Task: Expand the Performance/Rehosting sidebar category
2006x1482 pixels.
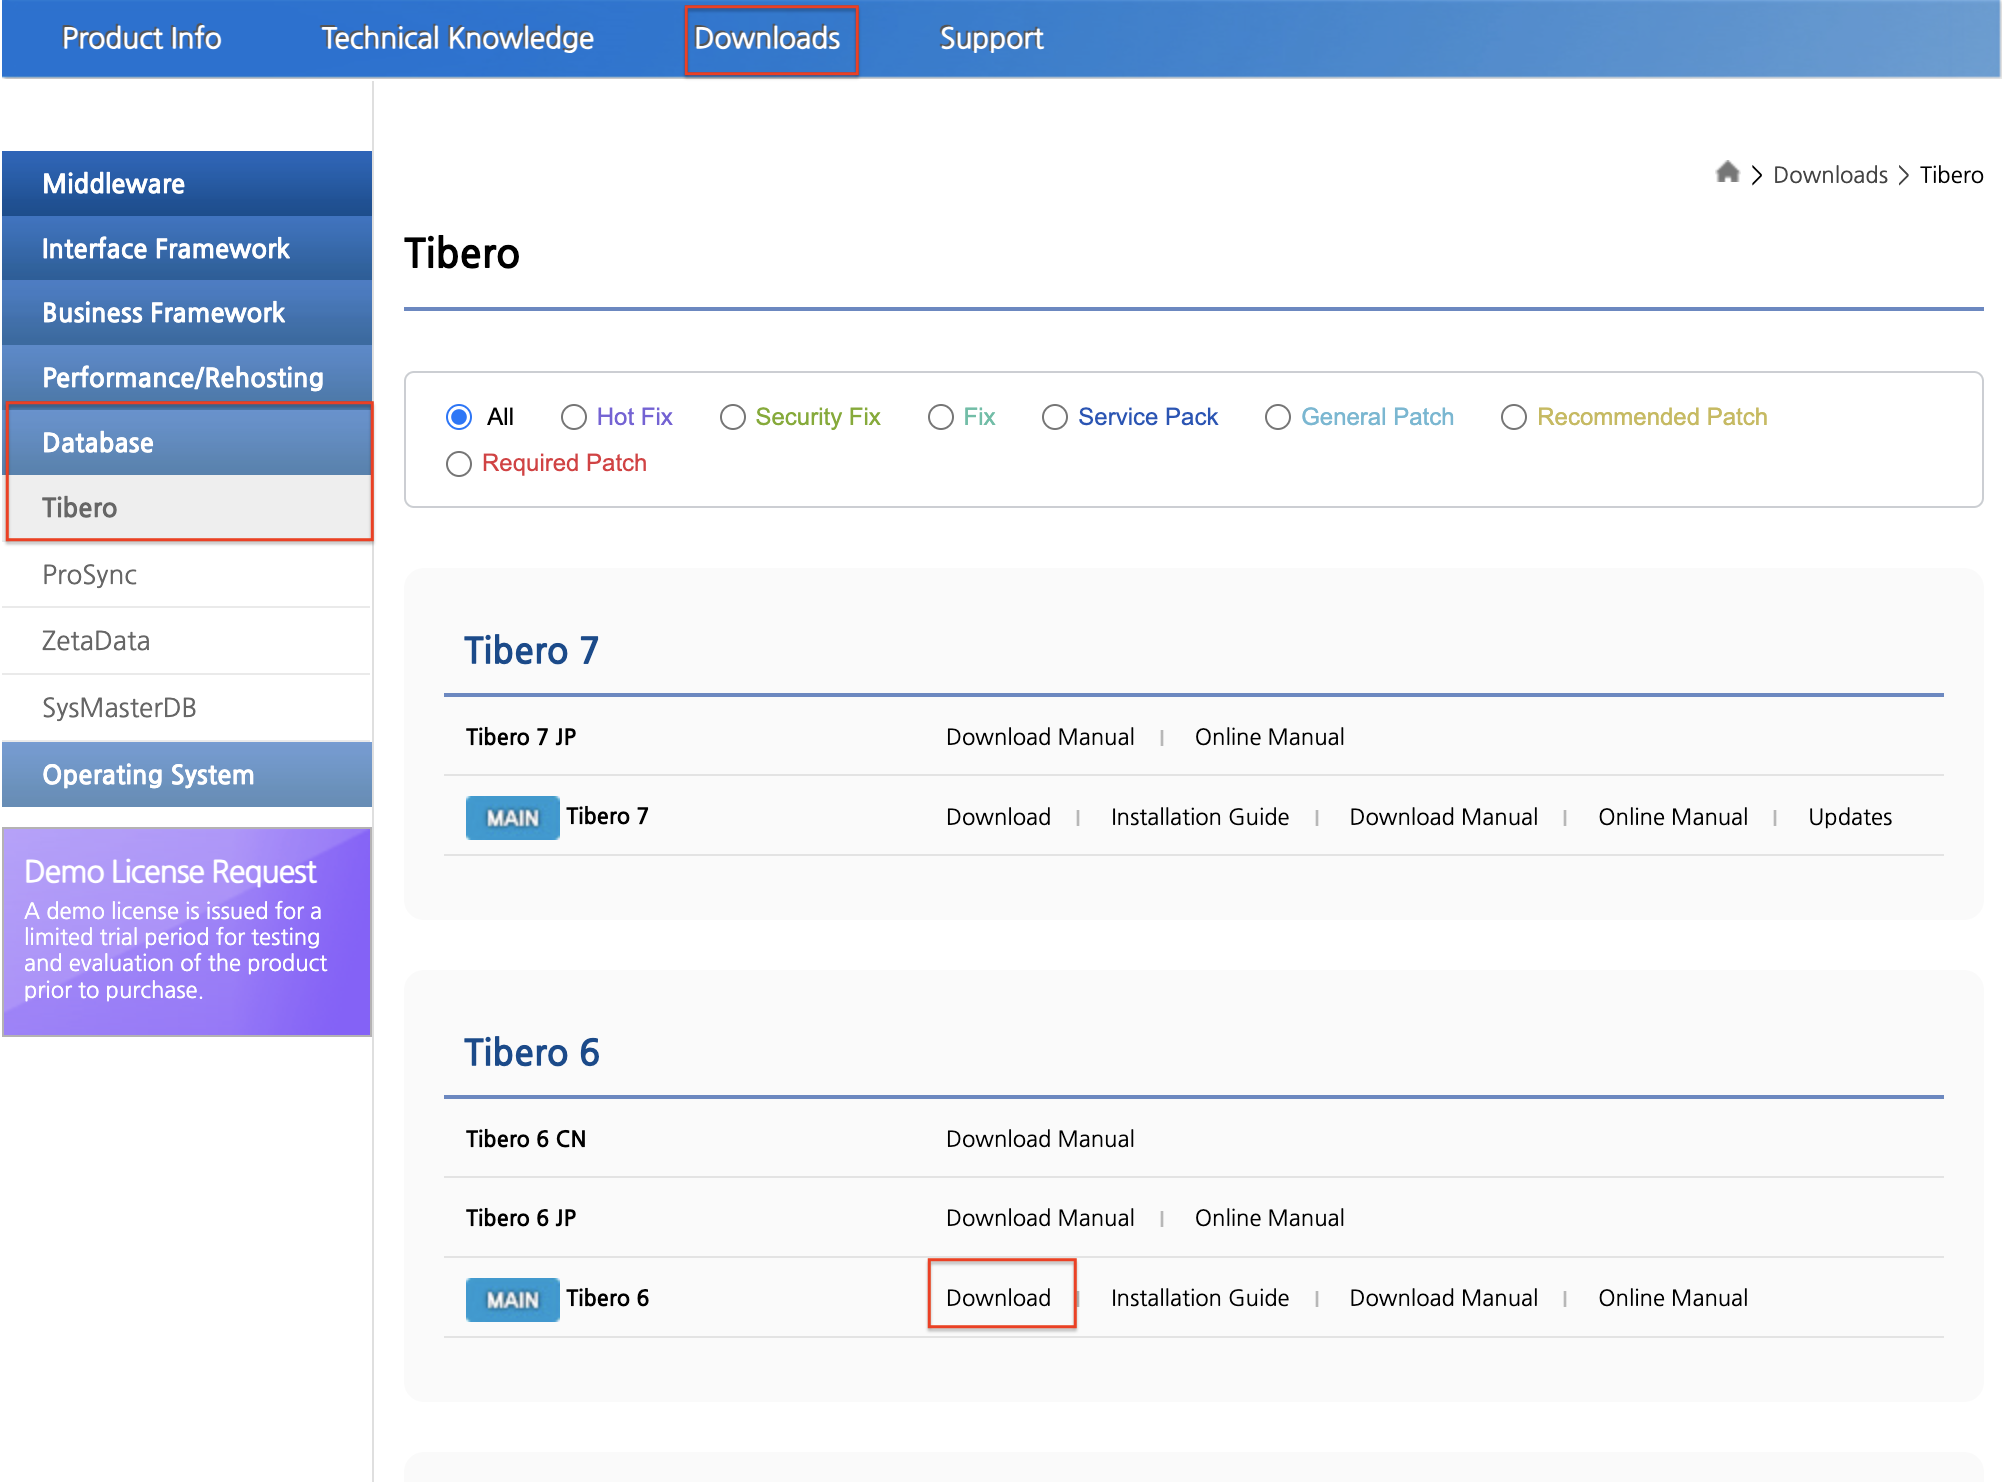Action: [x=187, y=378]
